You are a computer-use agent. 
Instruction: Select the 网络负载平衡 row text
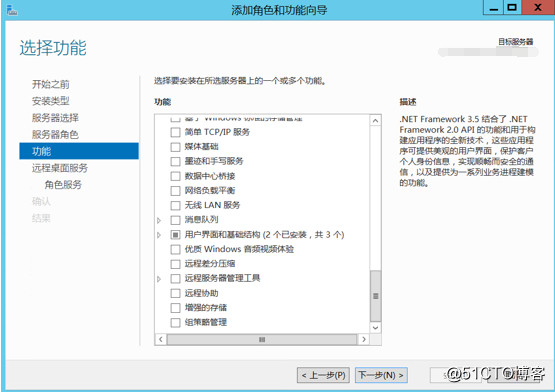tap(210, 191)
